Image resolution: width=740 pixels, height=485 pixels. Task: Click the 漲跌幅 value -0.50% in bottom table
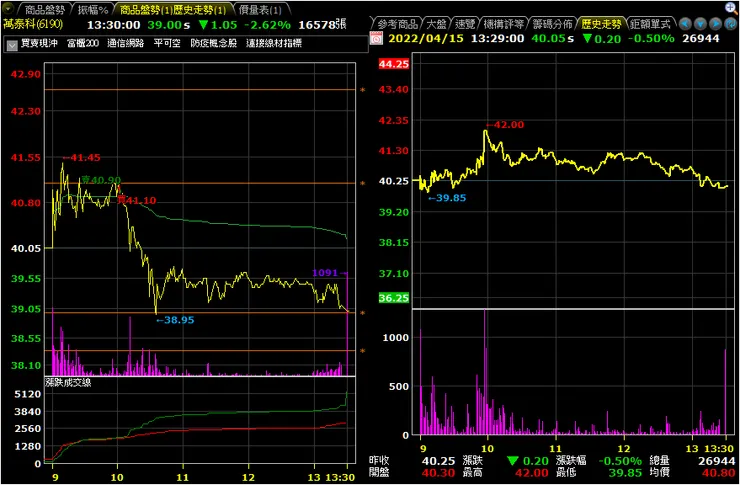tap(620, 461)
